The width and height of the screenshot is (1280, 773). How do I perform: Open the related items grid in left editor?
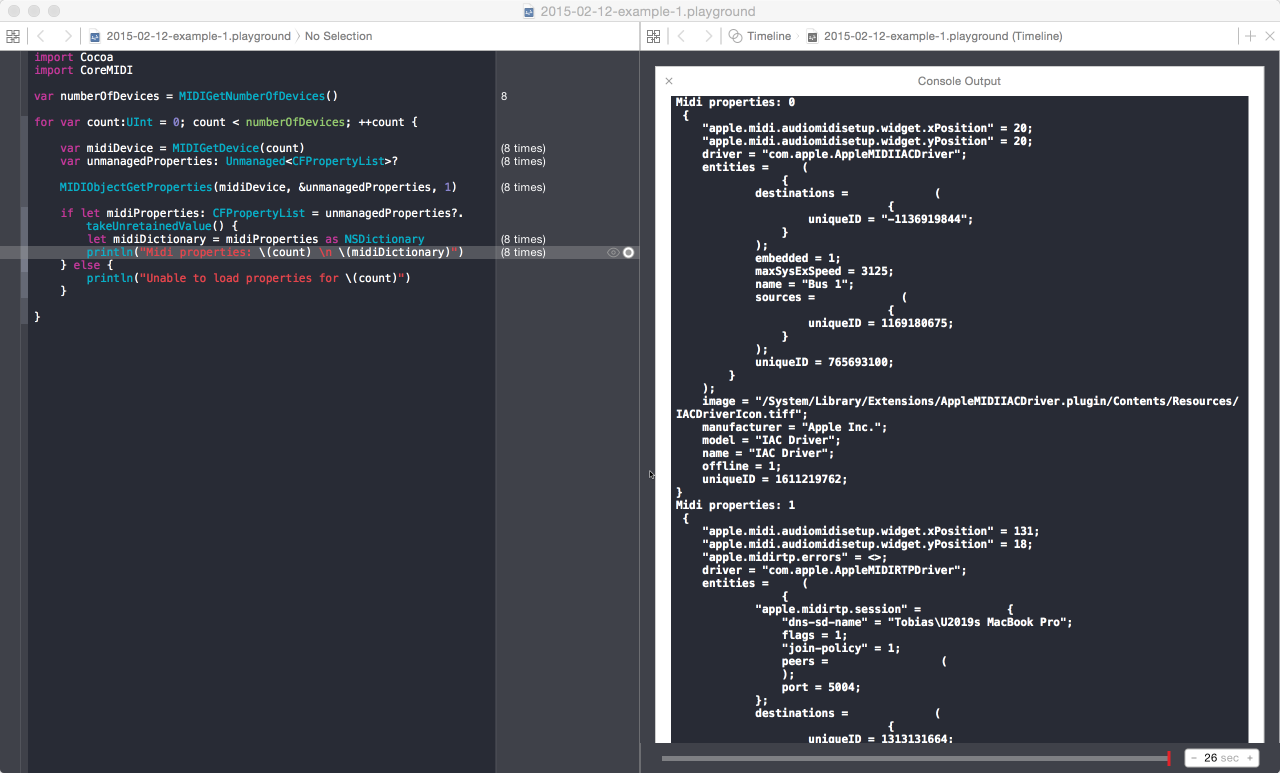tap(13, 36)
